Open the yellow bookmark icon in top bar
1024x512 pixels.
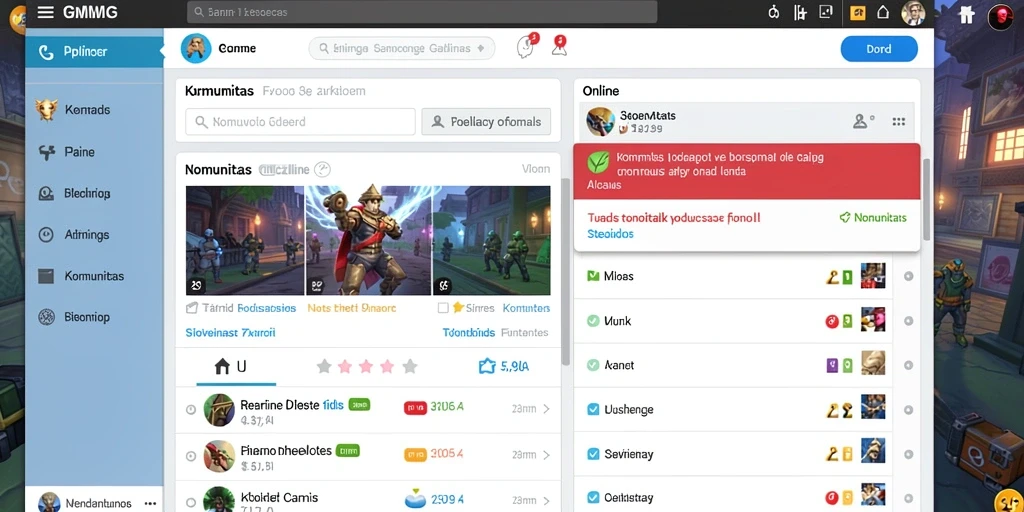click(857, 12)
